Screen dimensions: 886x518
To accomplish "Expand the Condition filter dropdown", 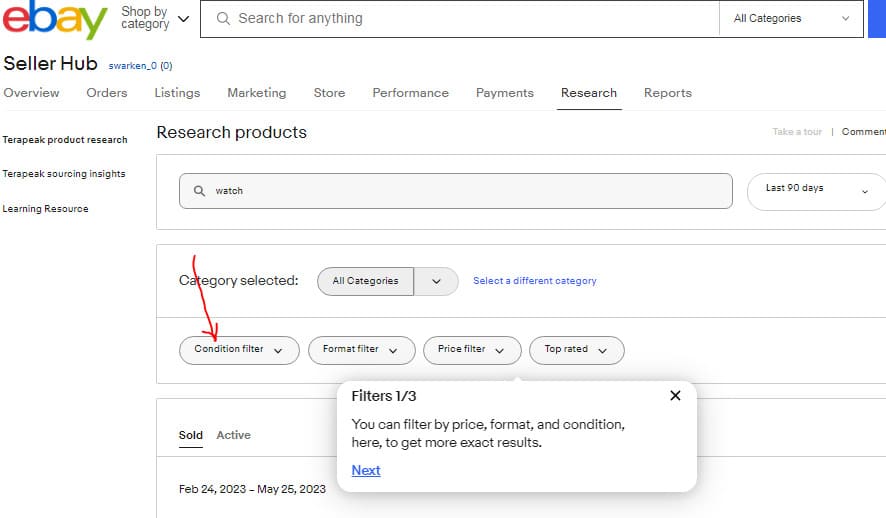I will 239,350.
